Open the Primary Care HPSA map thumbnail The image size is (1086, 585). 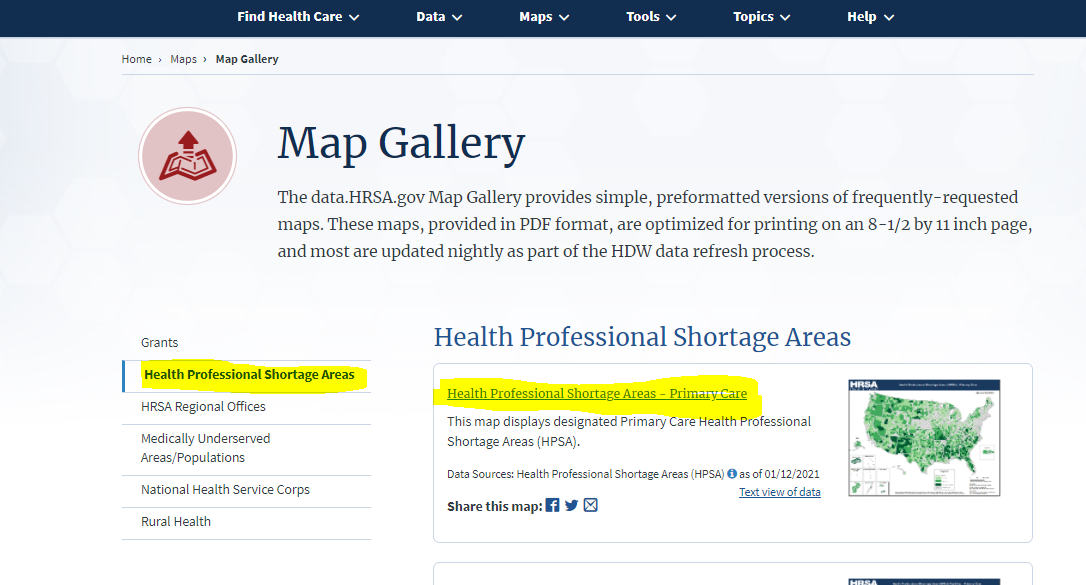pos(924,438)
